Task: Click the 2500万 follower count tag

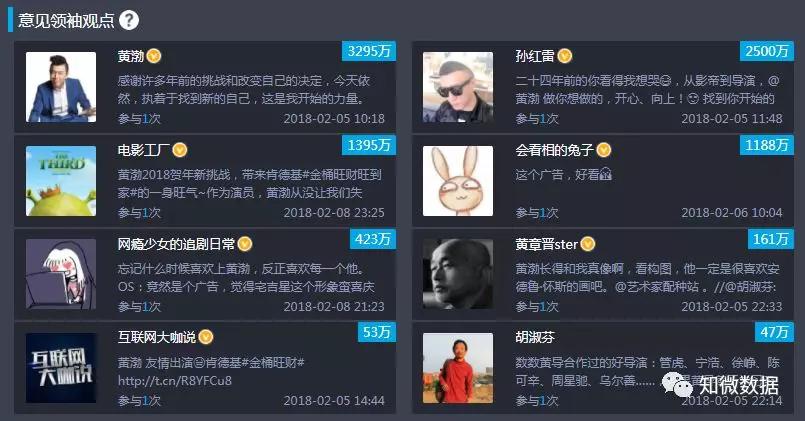Action: (766, 51)
